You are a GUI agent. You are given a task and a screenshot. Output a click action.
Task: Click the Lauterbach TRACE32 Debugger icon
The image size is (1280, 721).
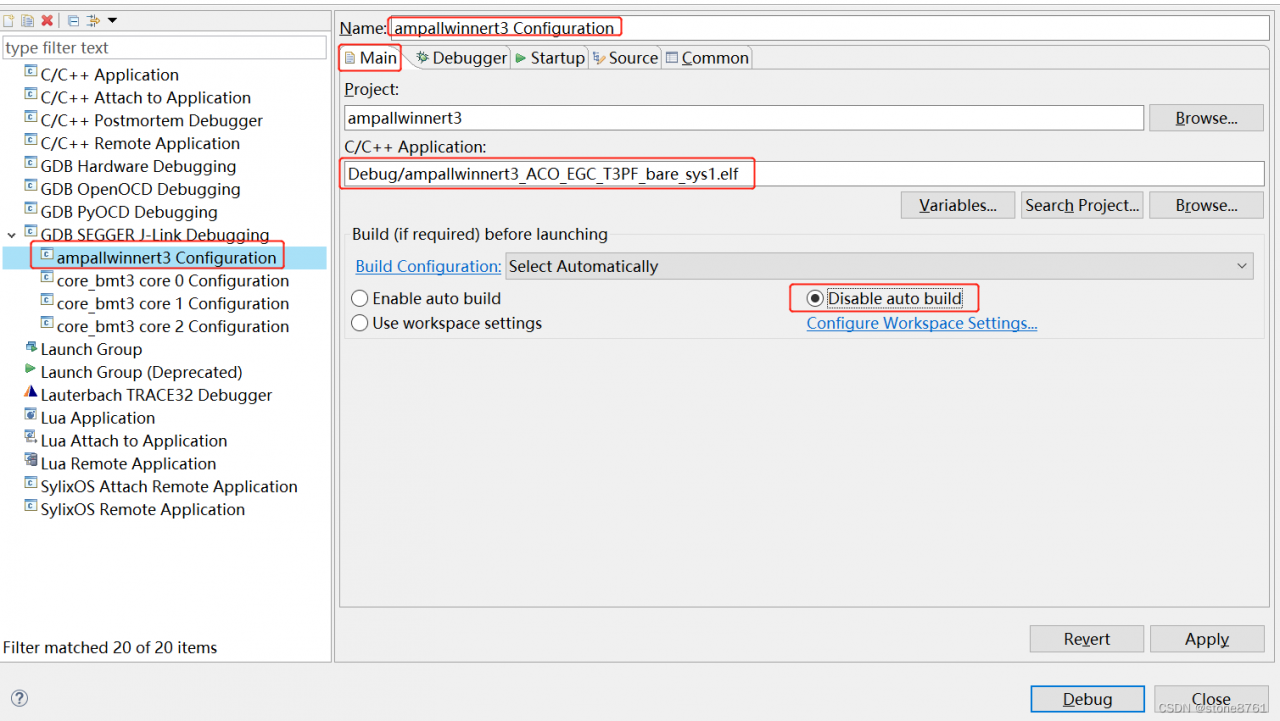coord(31,394)
